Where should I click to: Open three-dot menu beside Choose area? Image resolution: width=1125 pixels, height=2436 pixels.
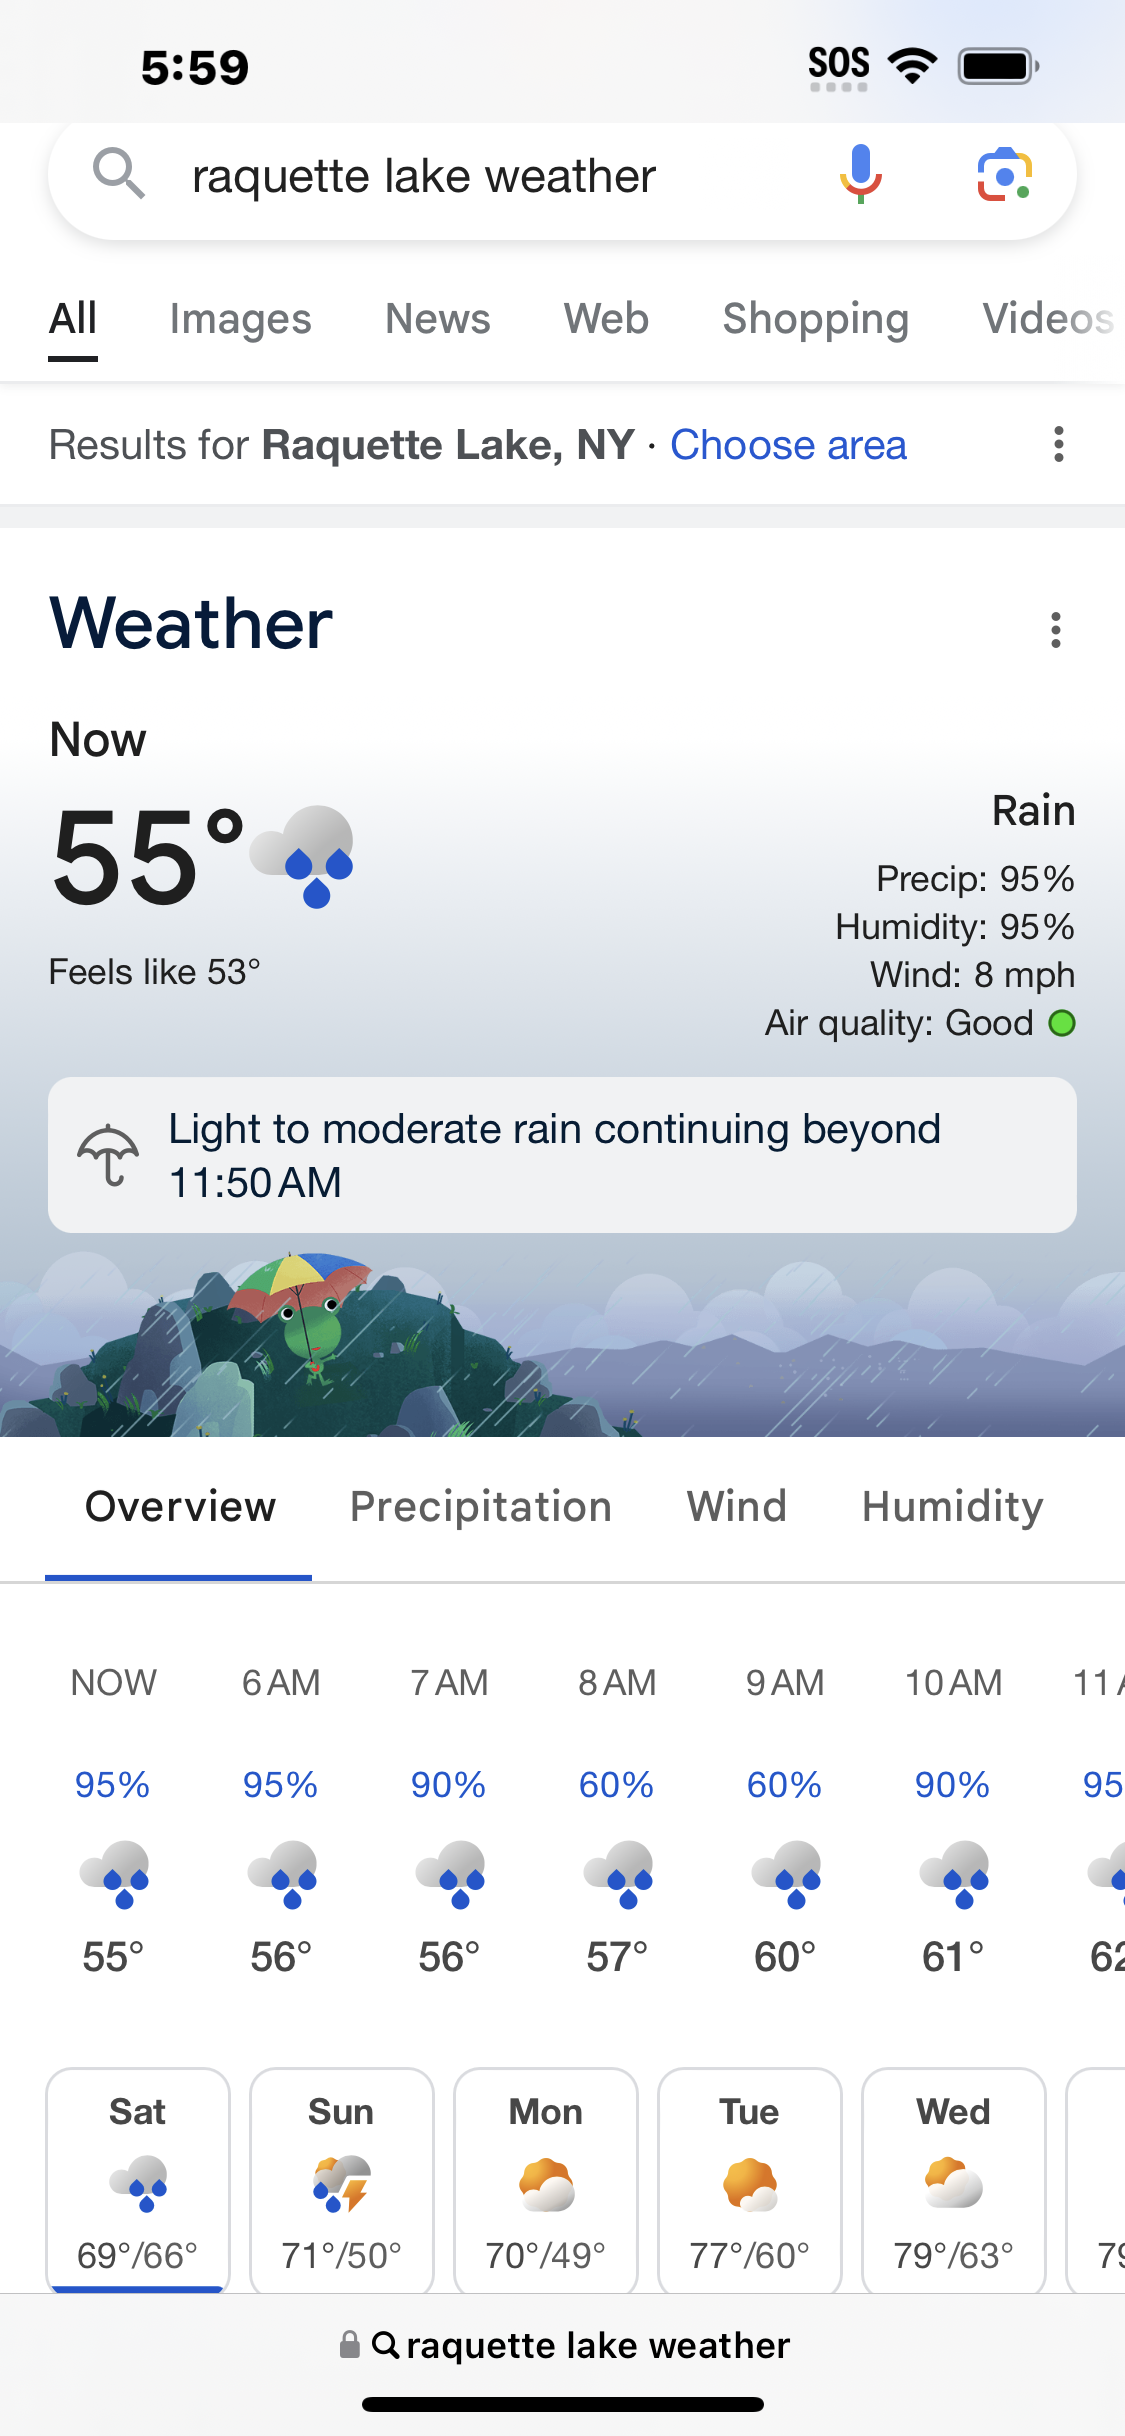coord(1058,444)
